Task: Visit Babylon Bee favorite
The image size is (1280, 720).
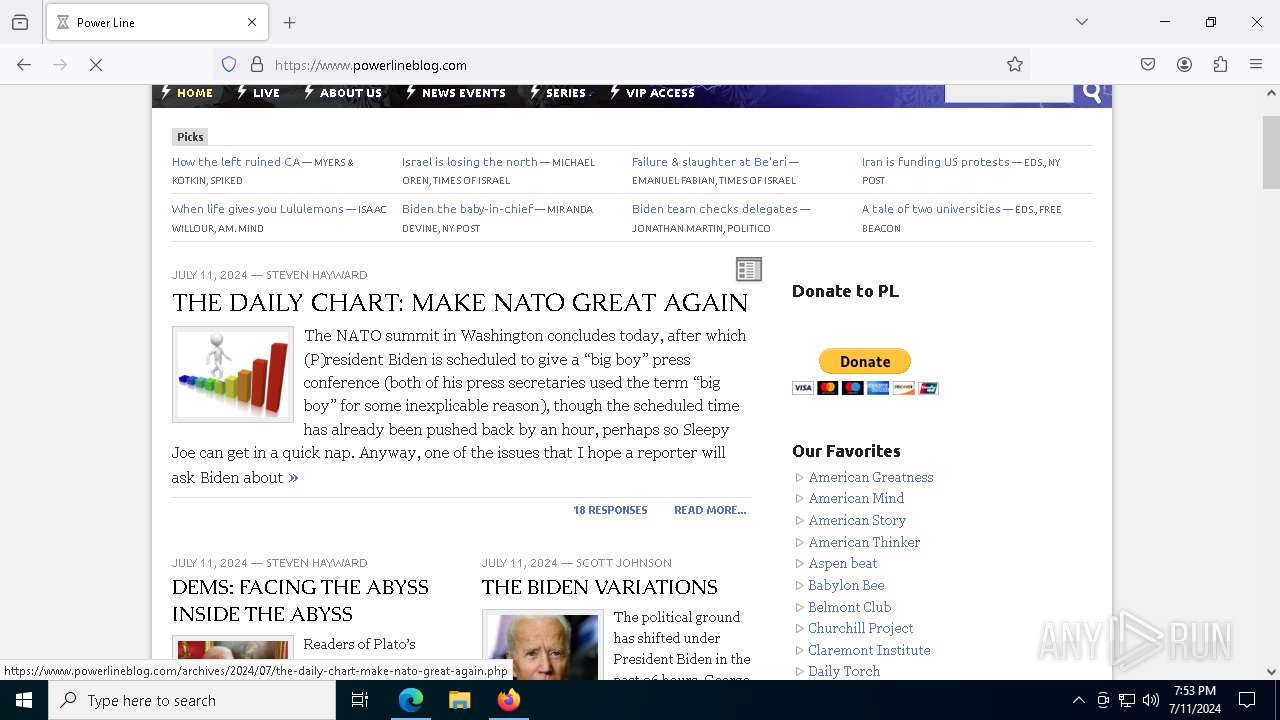Action: [846, 585]
